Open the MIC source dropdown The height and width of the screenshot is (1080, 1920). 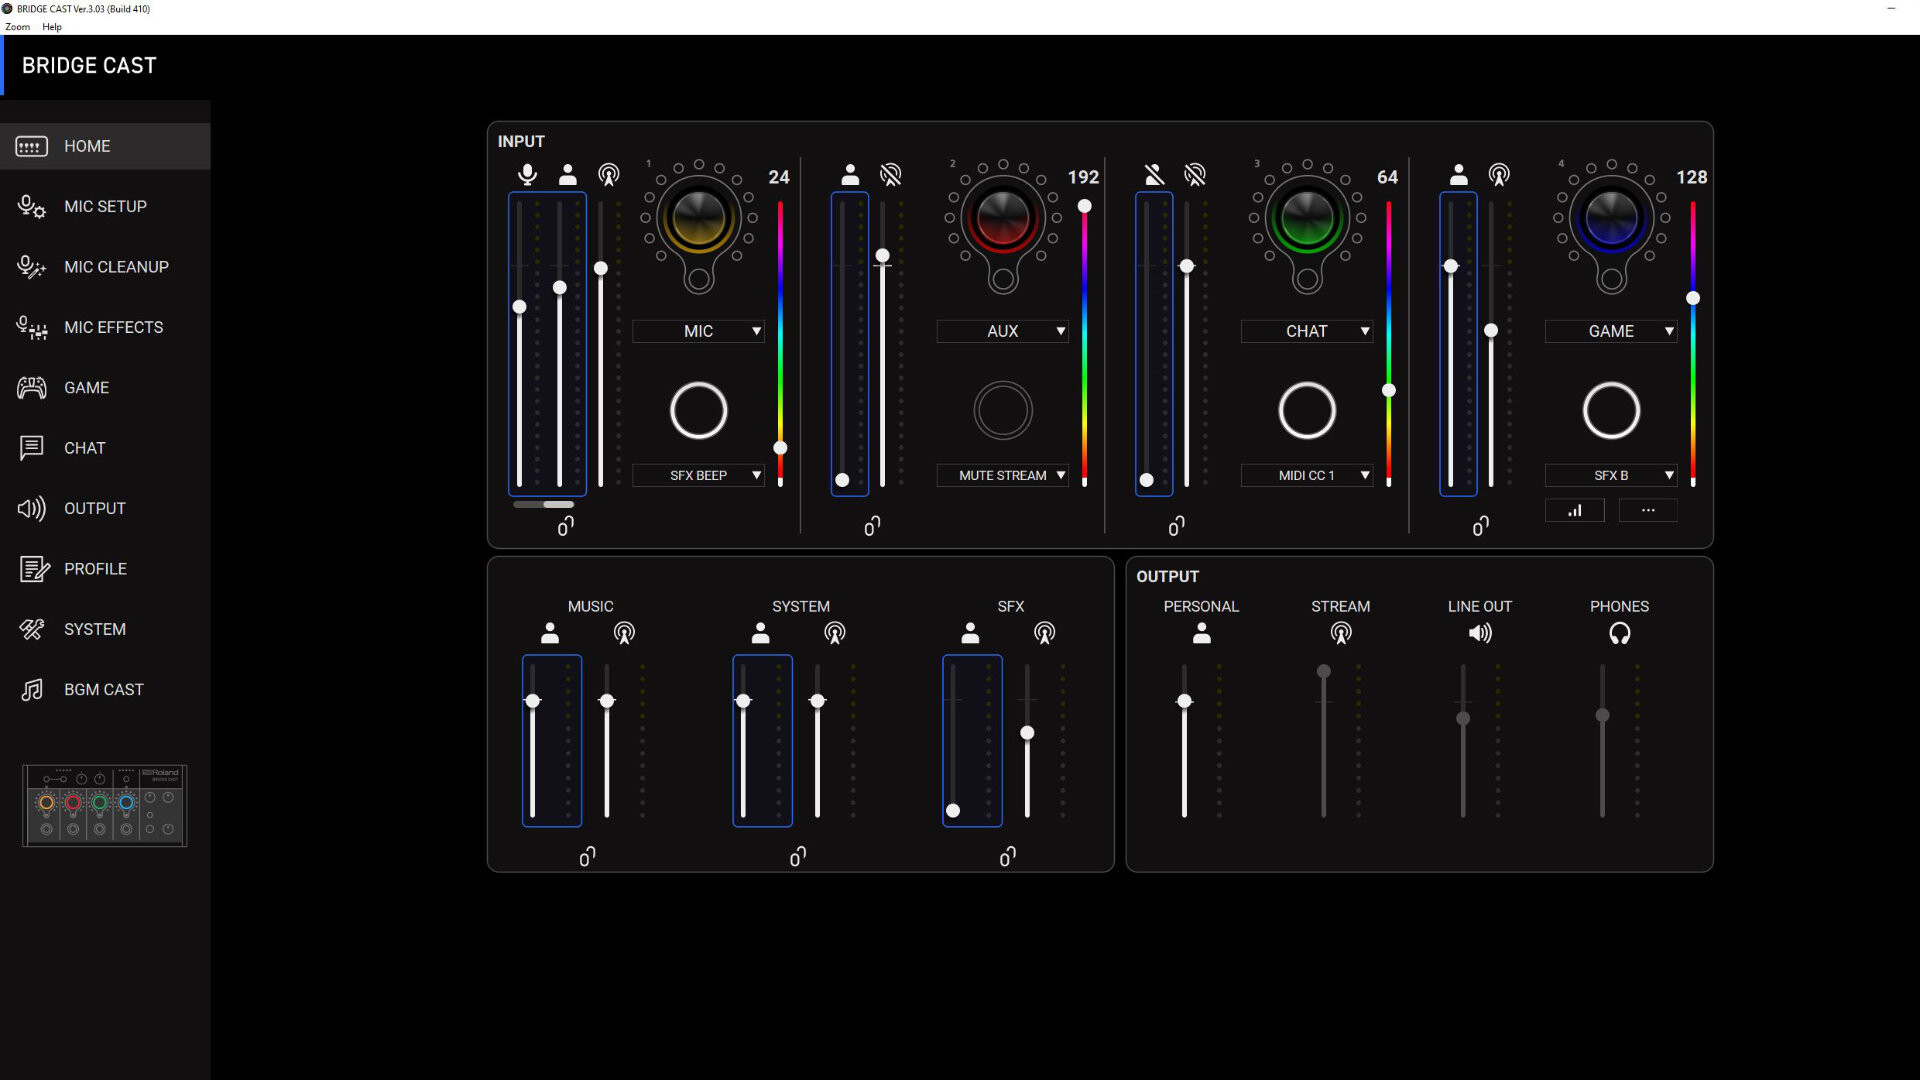pos(699,331)
